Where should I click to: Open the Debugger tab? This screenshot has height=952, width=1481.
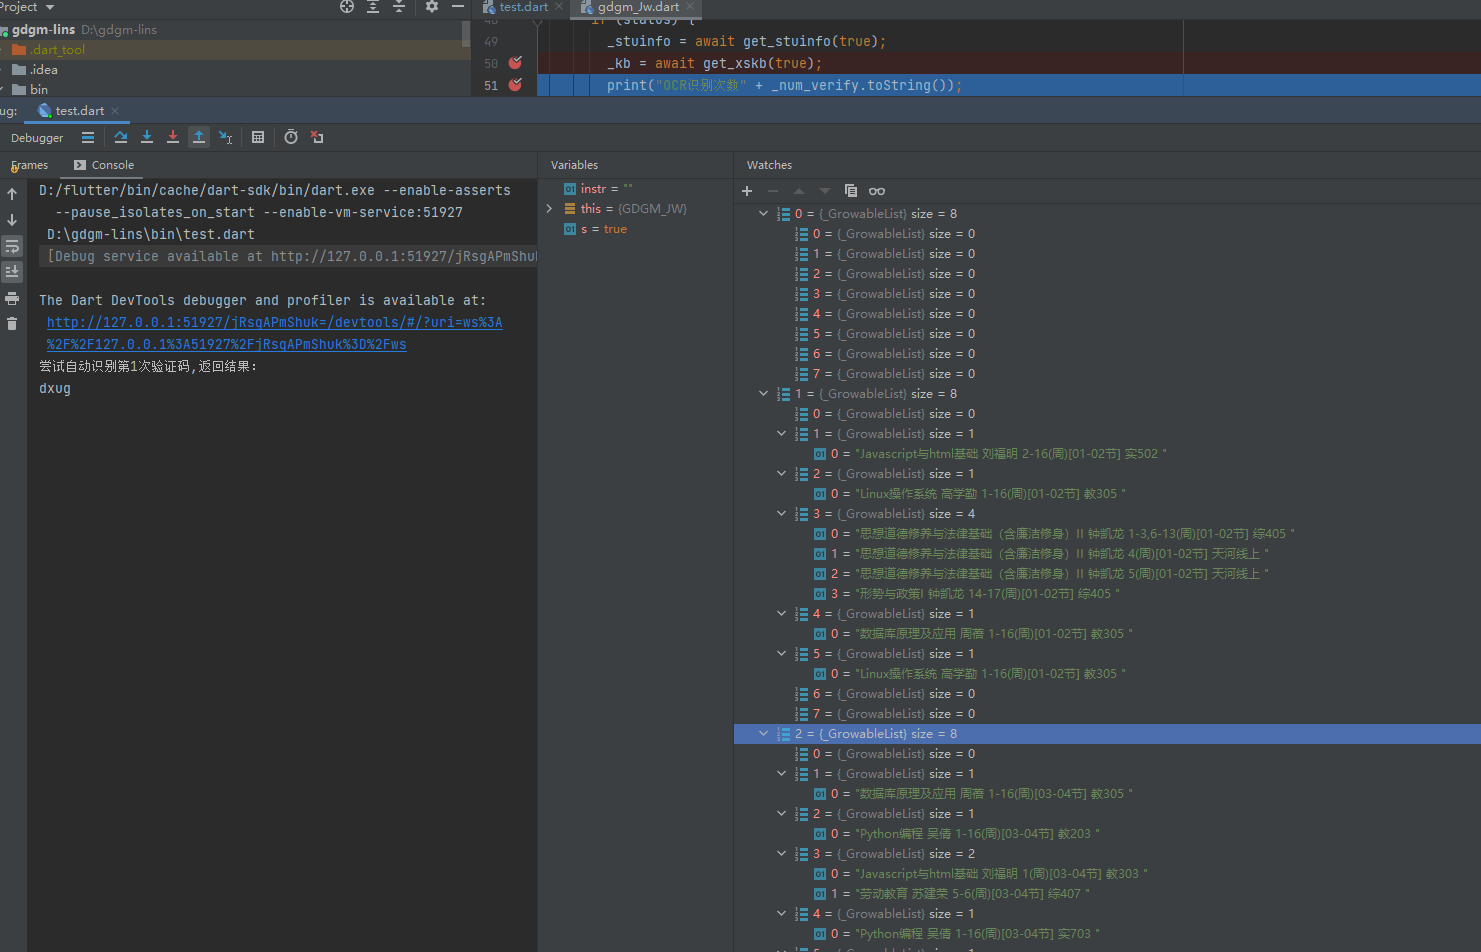tap(37, 138)
